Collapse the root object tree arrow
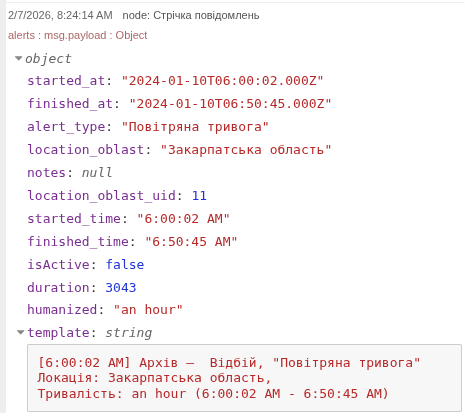The image size is (465, 413). pos(19,59)
